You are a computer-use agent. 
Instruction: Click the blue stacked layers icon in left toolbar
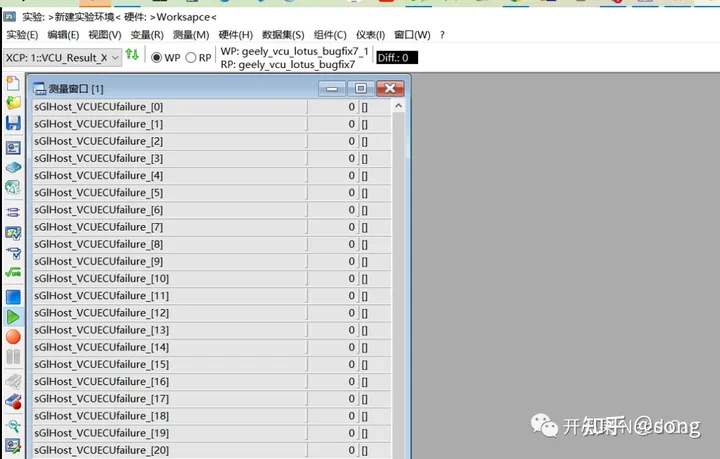click(13, 168)
